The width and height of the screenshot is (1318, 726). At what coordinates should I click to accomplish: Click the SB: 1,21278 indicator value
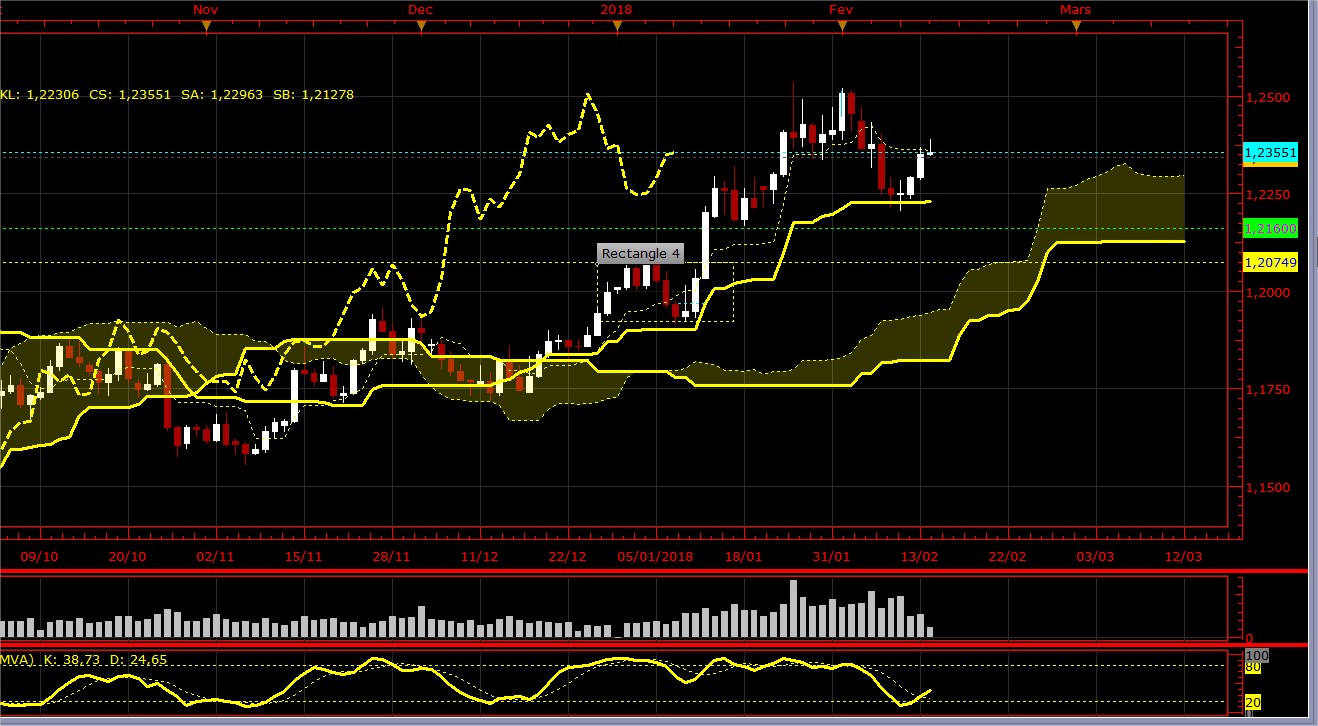(x=312, y=95)
